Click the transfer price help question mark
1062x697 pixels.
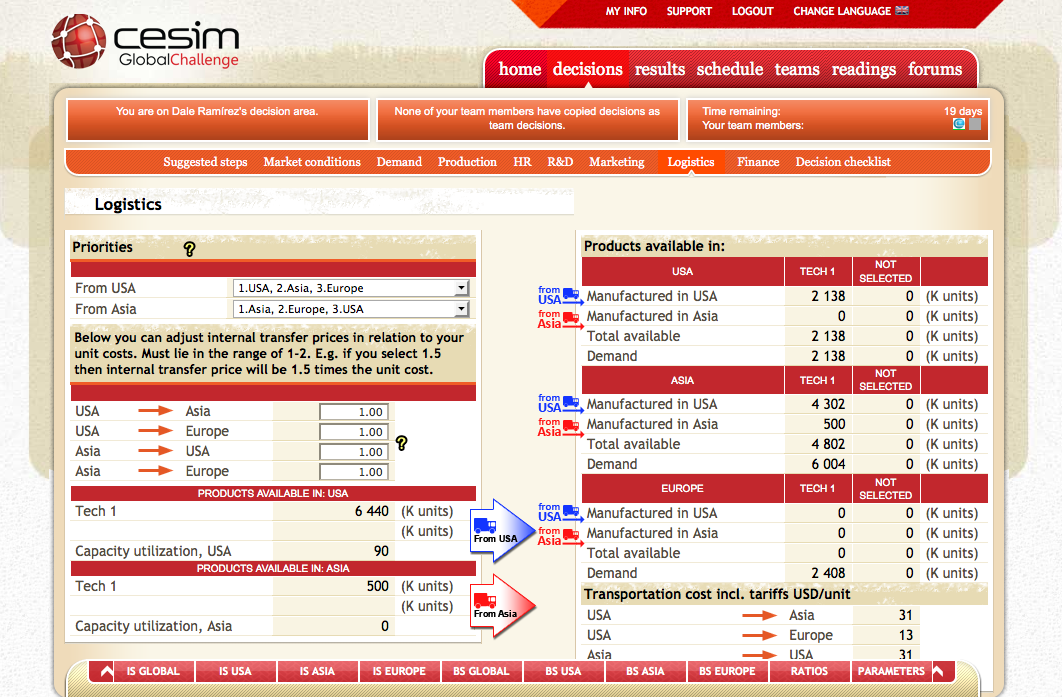tap(402, 443)
